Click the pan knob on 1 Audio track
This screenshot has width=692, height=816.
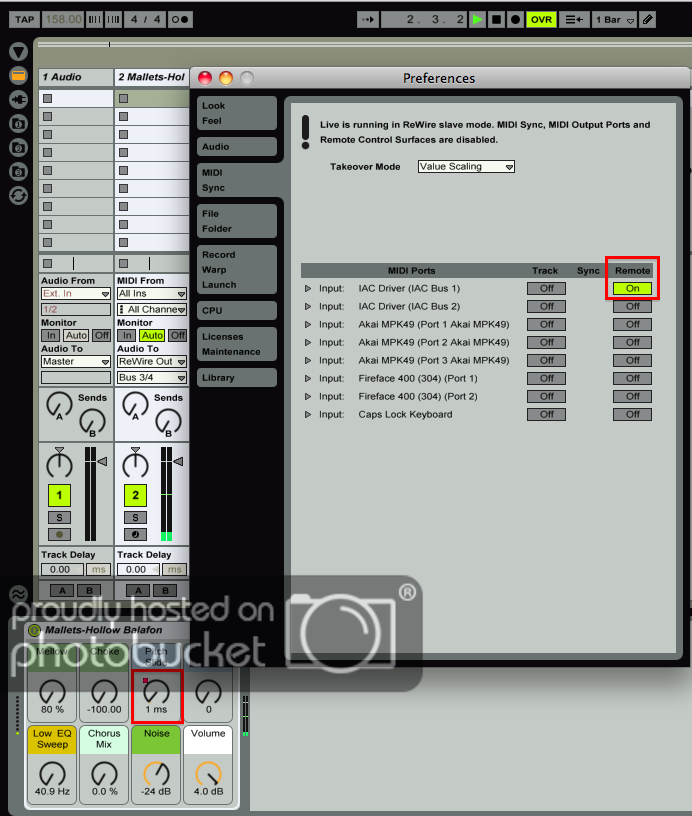[59, 464]
